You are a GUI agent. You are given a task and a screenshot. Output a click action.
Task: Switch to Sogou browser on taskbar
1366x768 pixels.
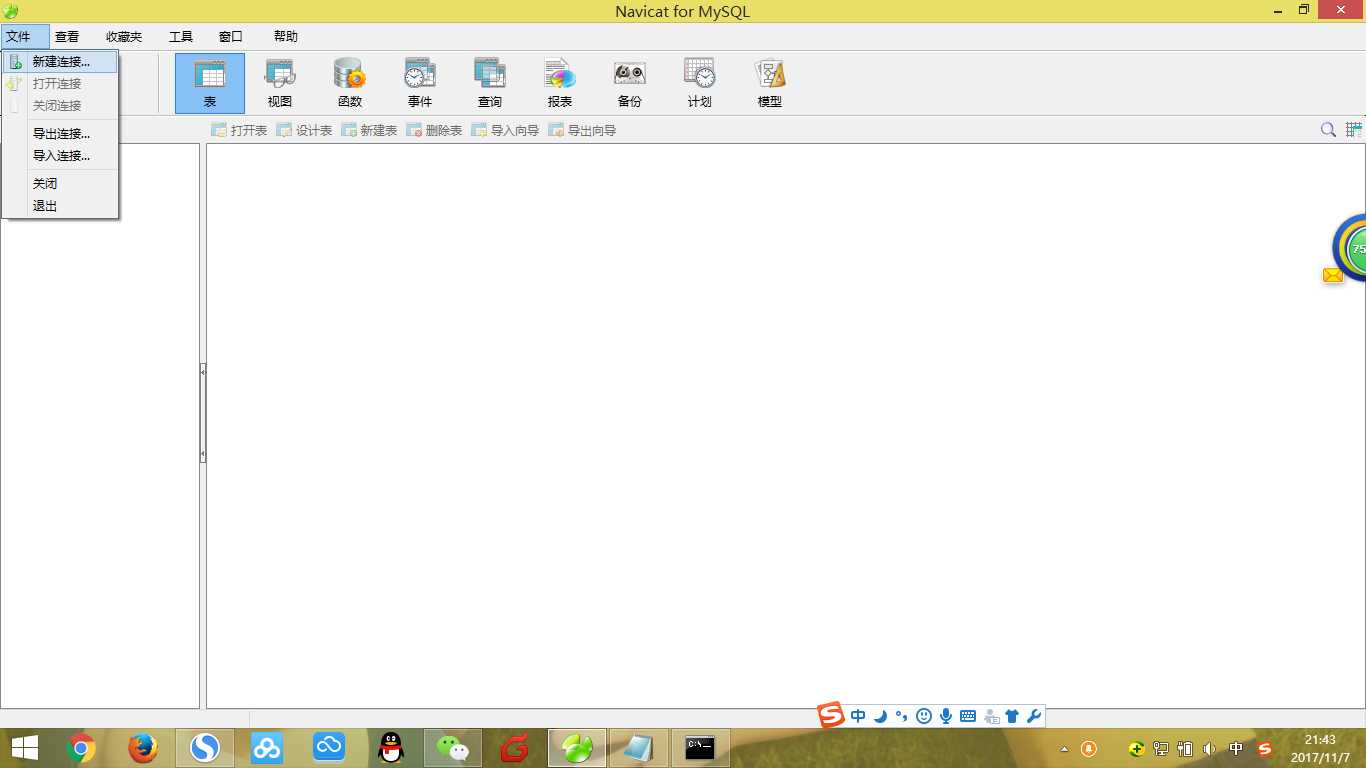click(x=205, y=747)
